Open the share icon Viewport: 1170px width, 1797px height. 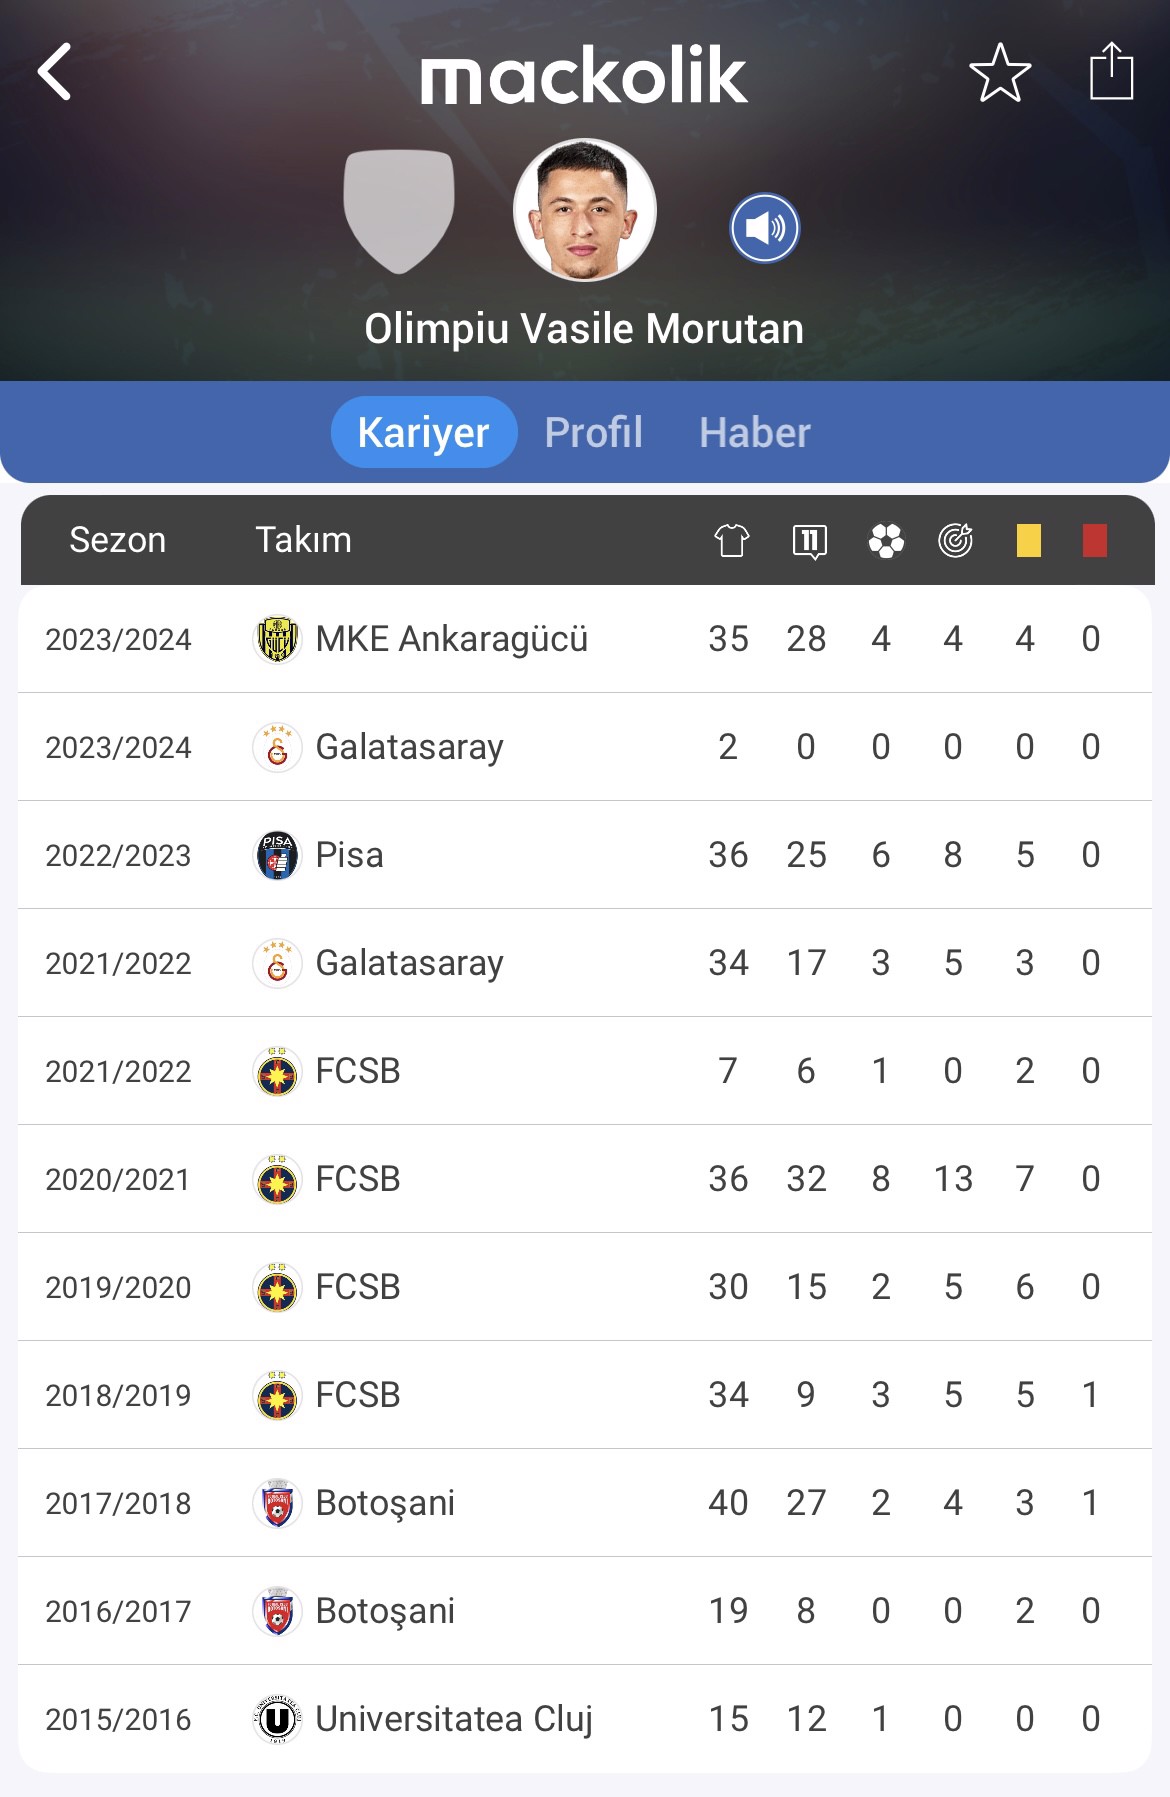[1111, 71]
